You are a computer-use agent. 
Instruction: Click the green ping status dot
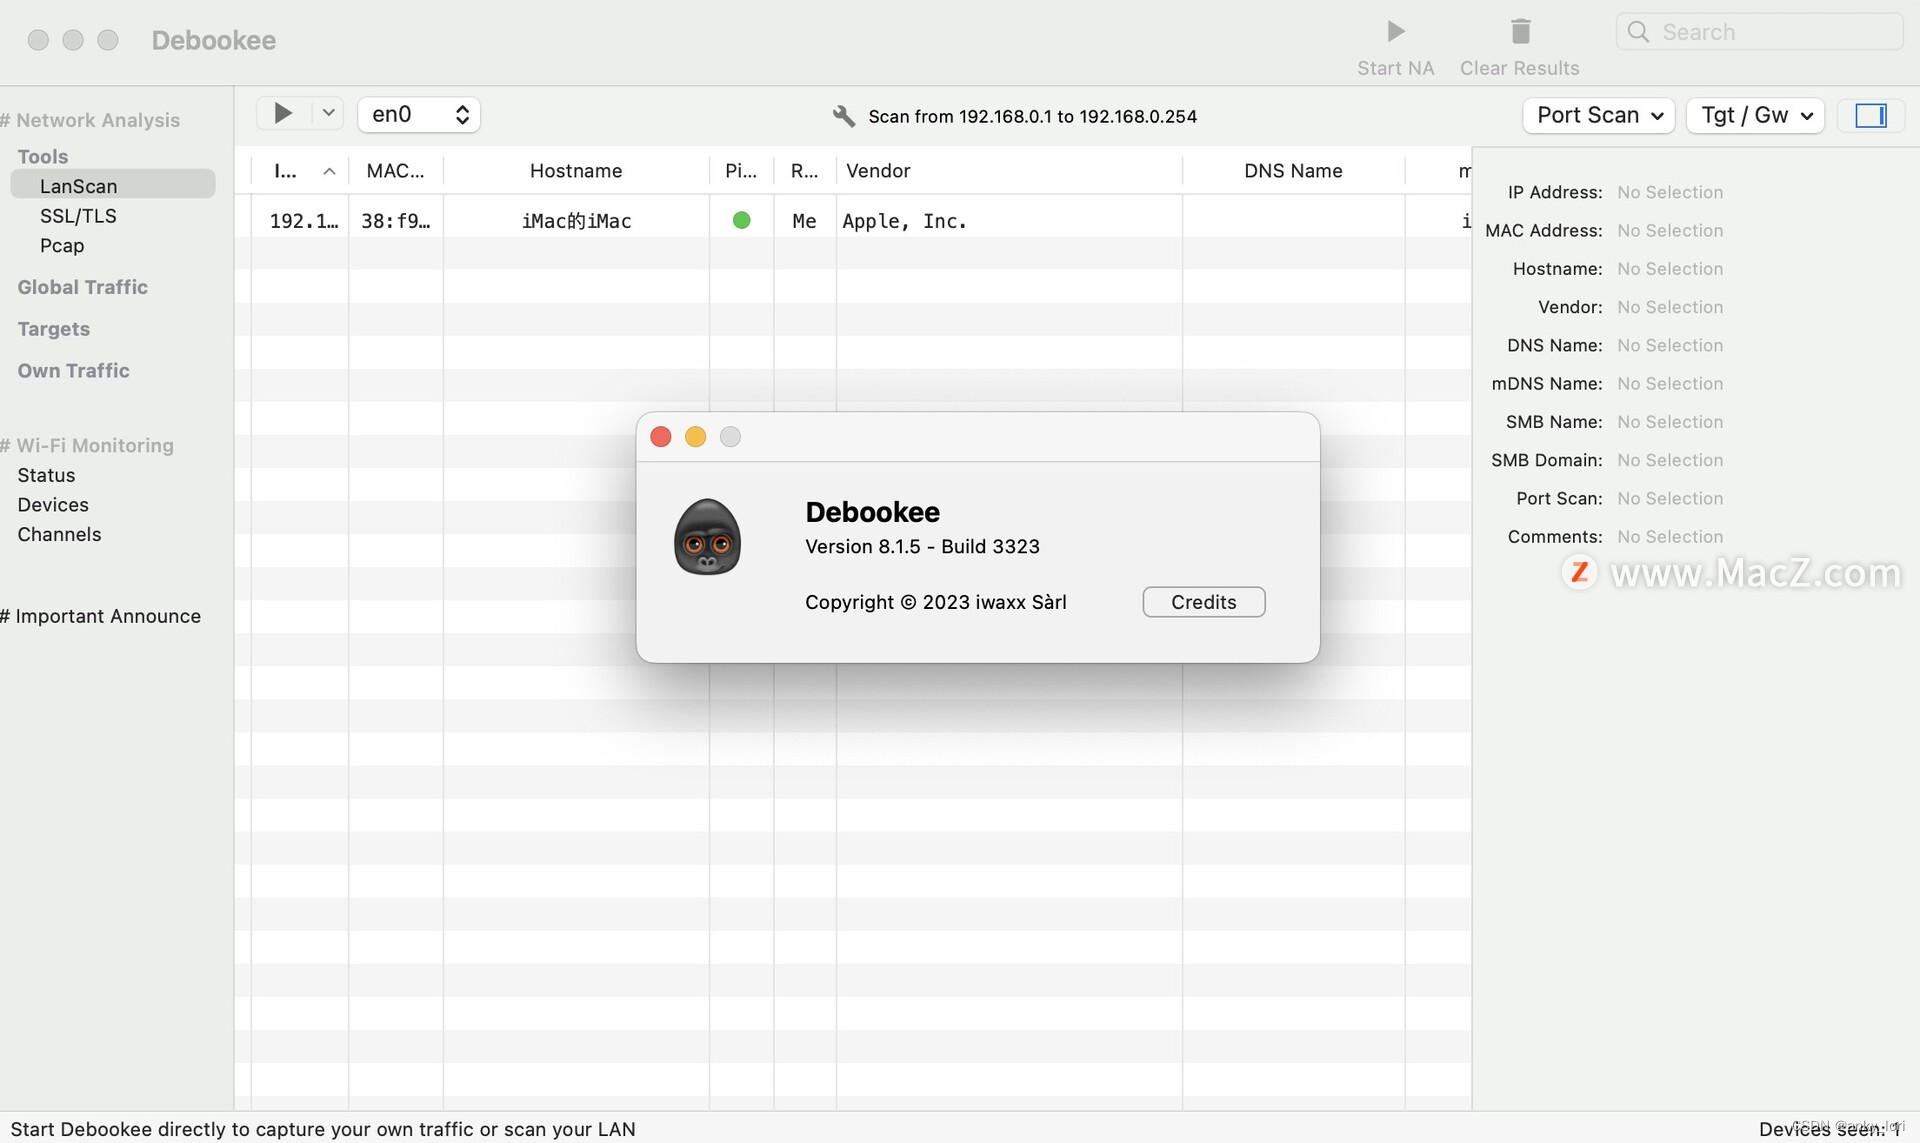coord(741,220)
